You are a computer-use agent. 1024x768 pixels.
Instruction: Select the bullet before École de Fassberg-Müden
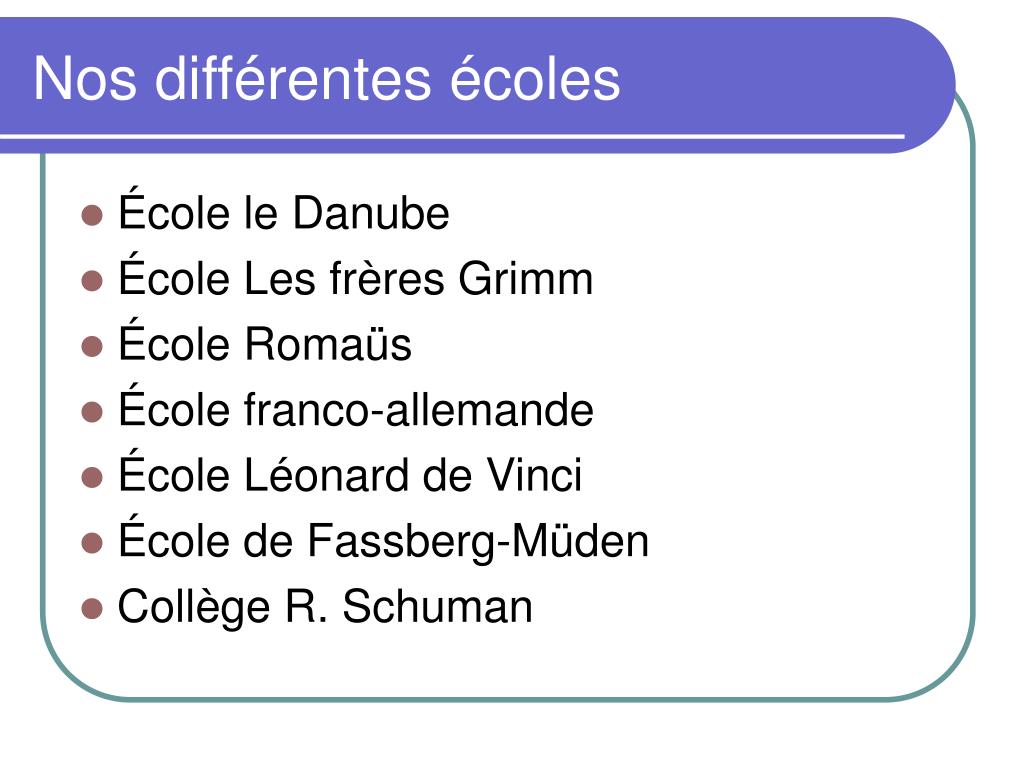(x=92, y=543)
